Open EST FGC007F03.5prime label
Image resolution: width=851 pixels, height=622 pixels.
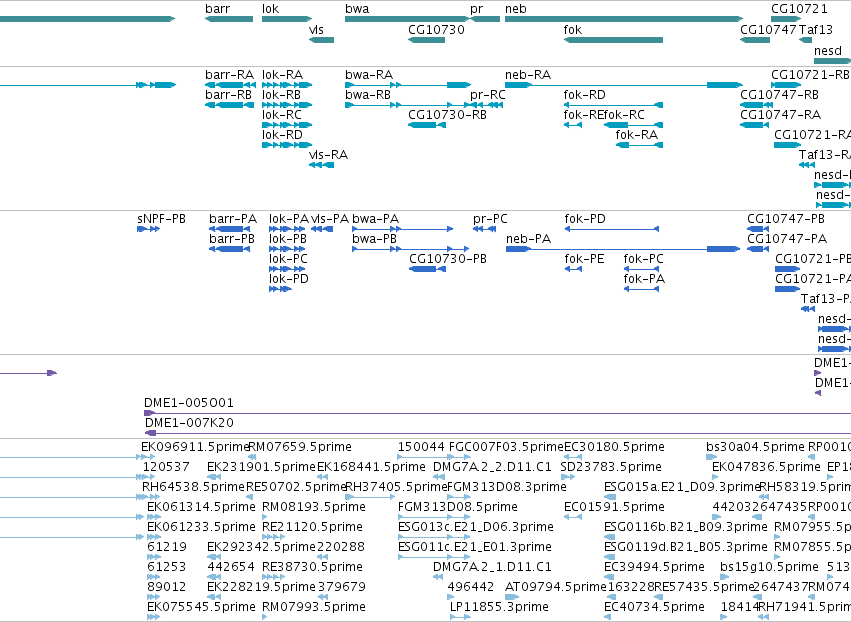(x=506, y=447)
